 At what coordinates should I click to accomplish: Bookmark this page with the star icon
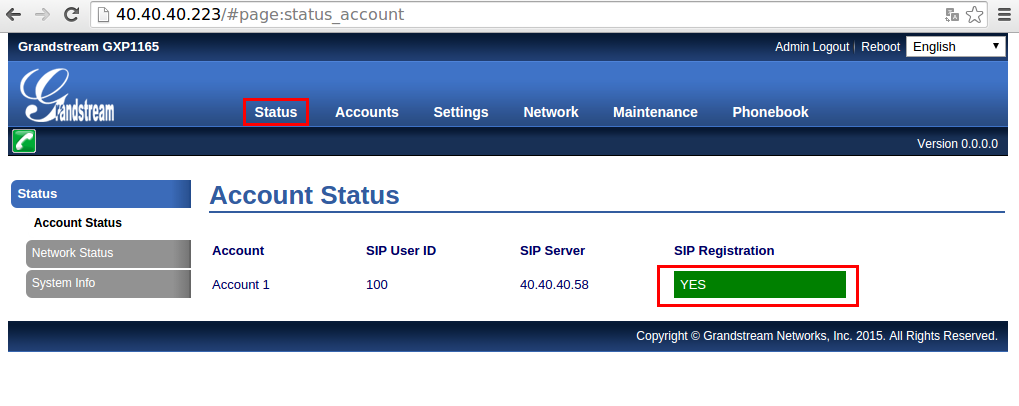(x=974, y=15)
